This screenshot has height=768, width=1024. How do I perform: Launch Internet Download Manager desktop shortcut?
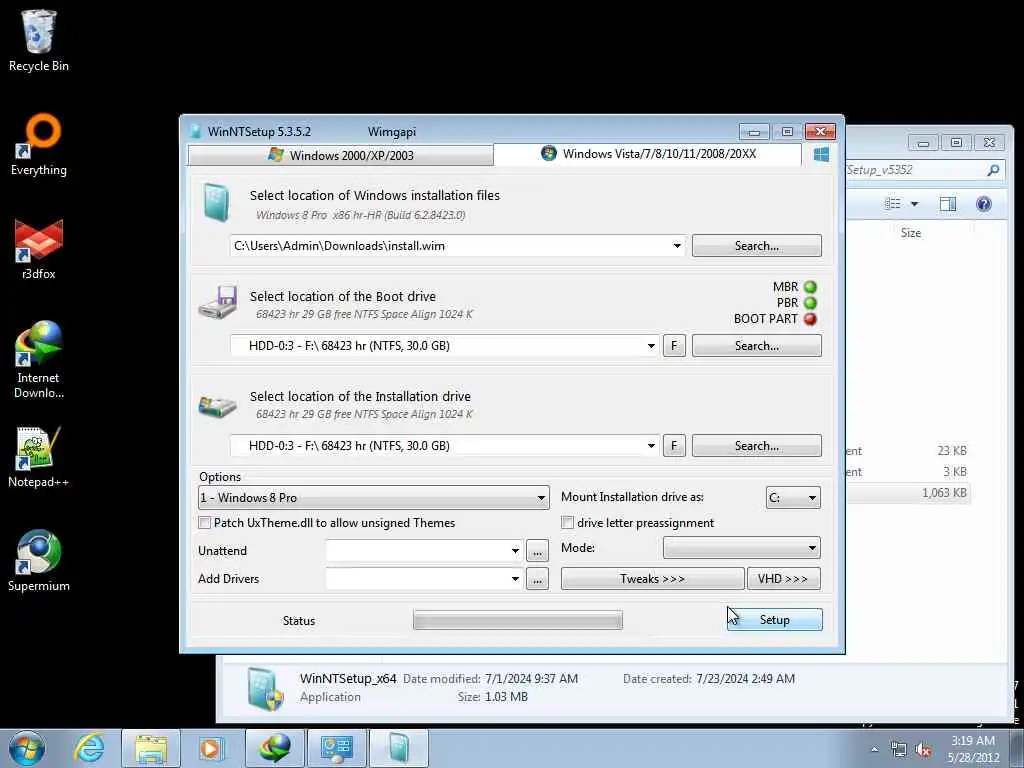click(39, 359)
